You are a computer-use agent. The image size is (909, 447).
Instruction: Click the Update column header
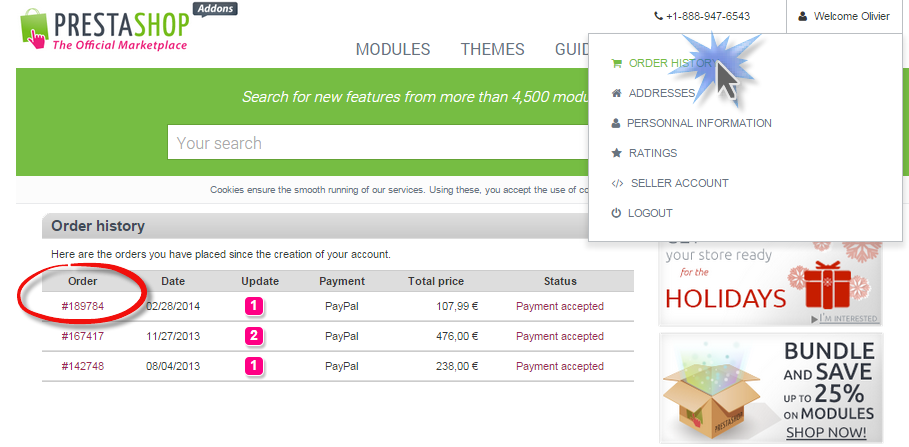pos(260,281)
